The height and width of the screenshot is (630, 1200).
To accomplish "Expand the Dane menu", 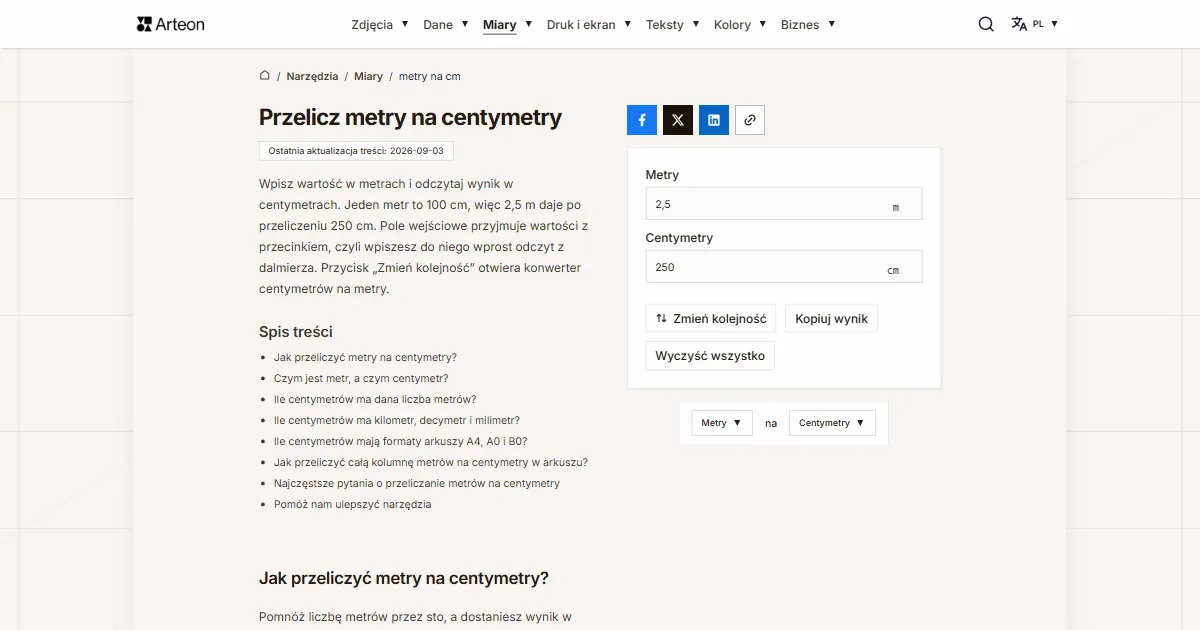I will point(446,24).
